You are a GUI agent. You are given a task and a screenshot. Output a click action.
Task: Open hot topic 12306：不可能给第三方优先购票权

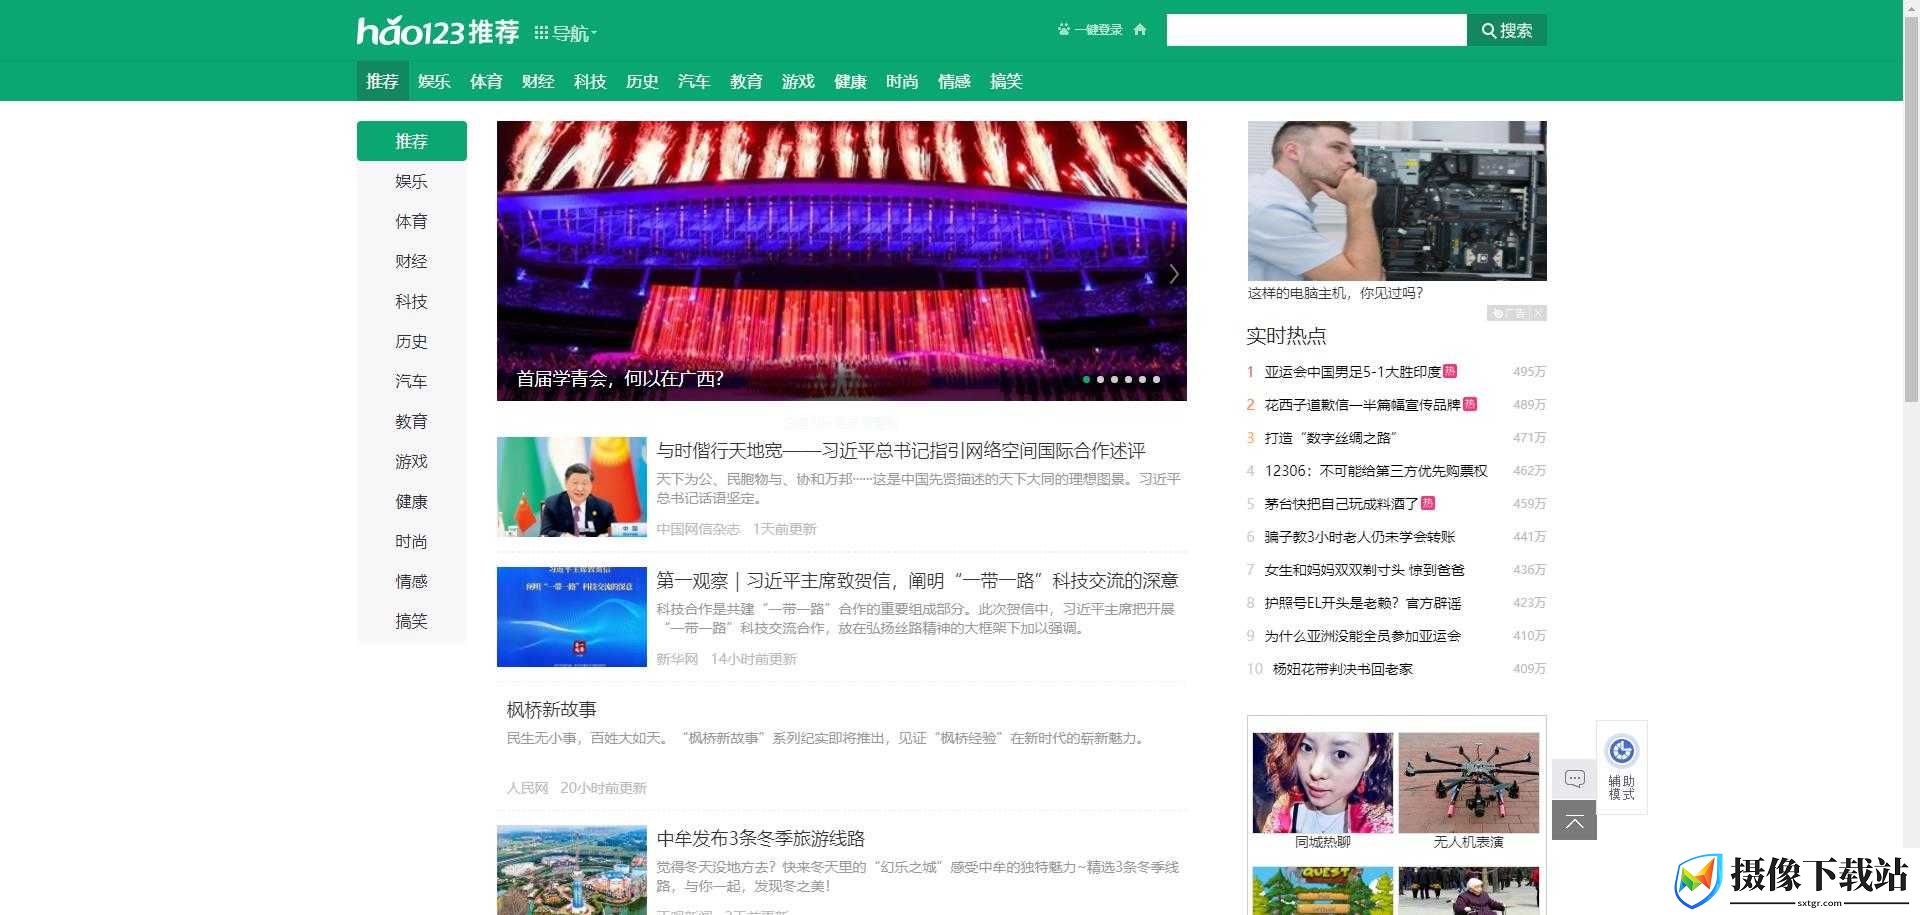pyautogui.click(x=1376, y=471)
